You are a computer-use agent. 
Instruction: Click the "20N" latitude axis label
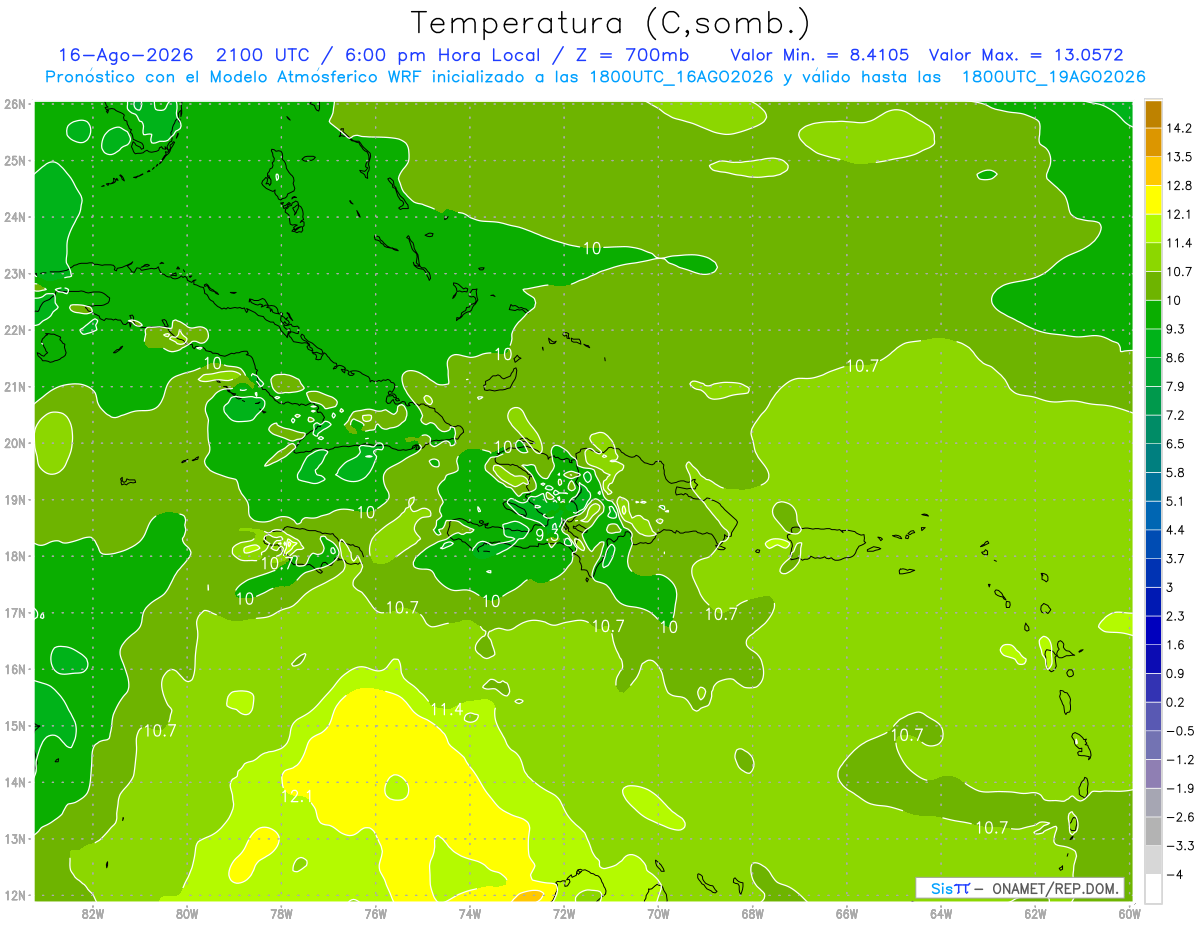(x=15, y=443)
